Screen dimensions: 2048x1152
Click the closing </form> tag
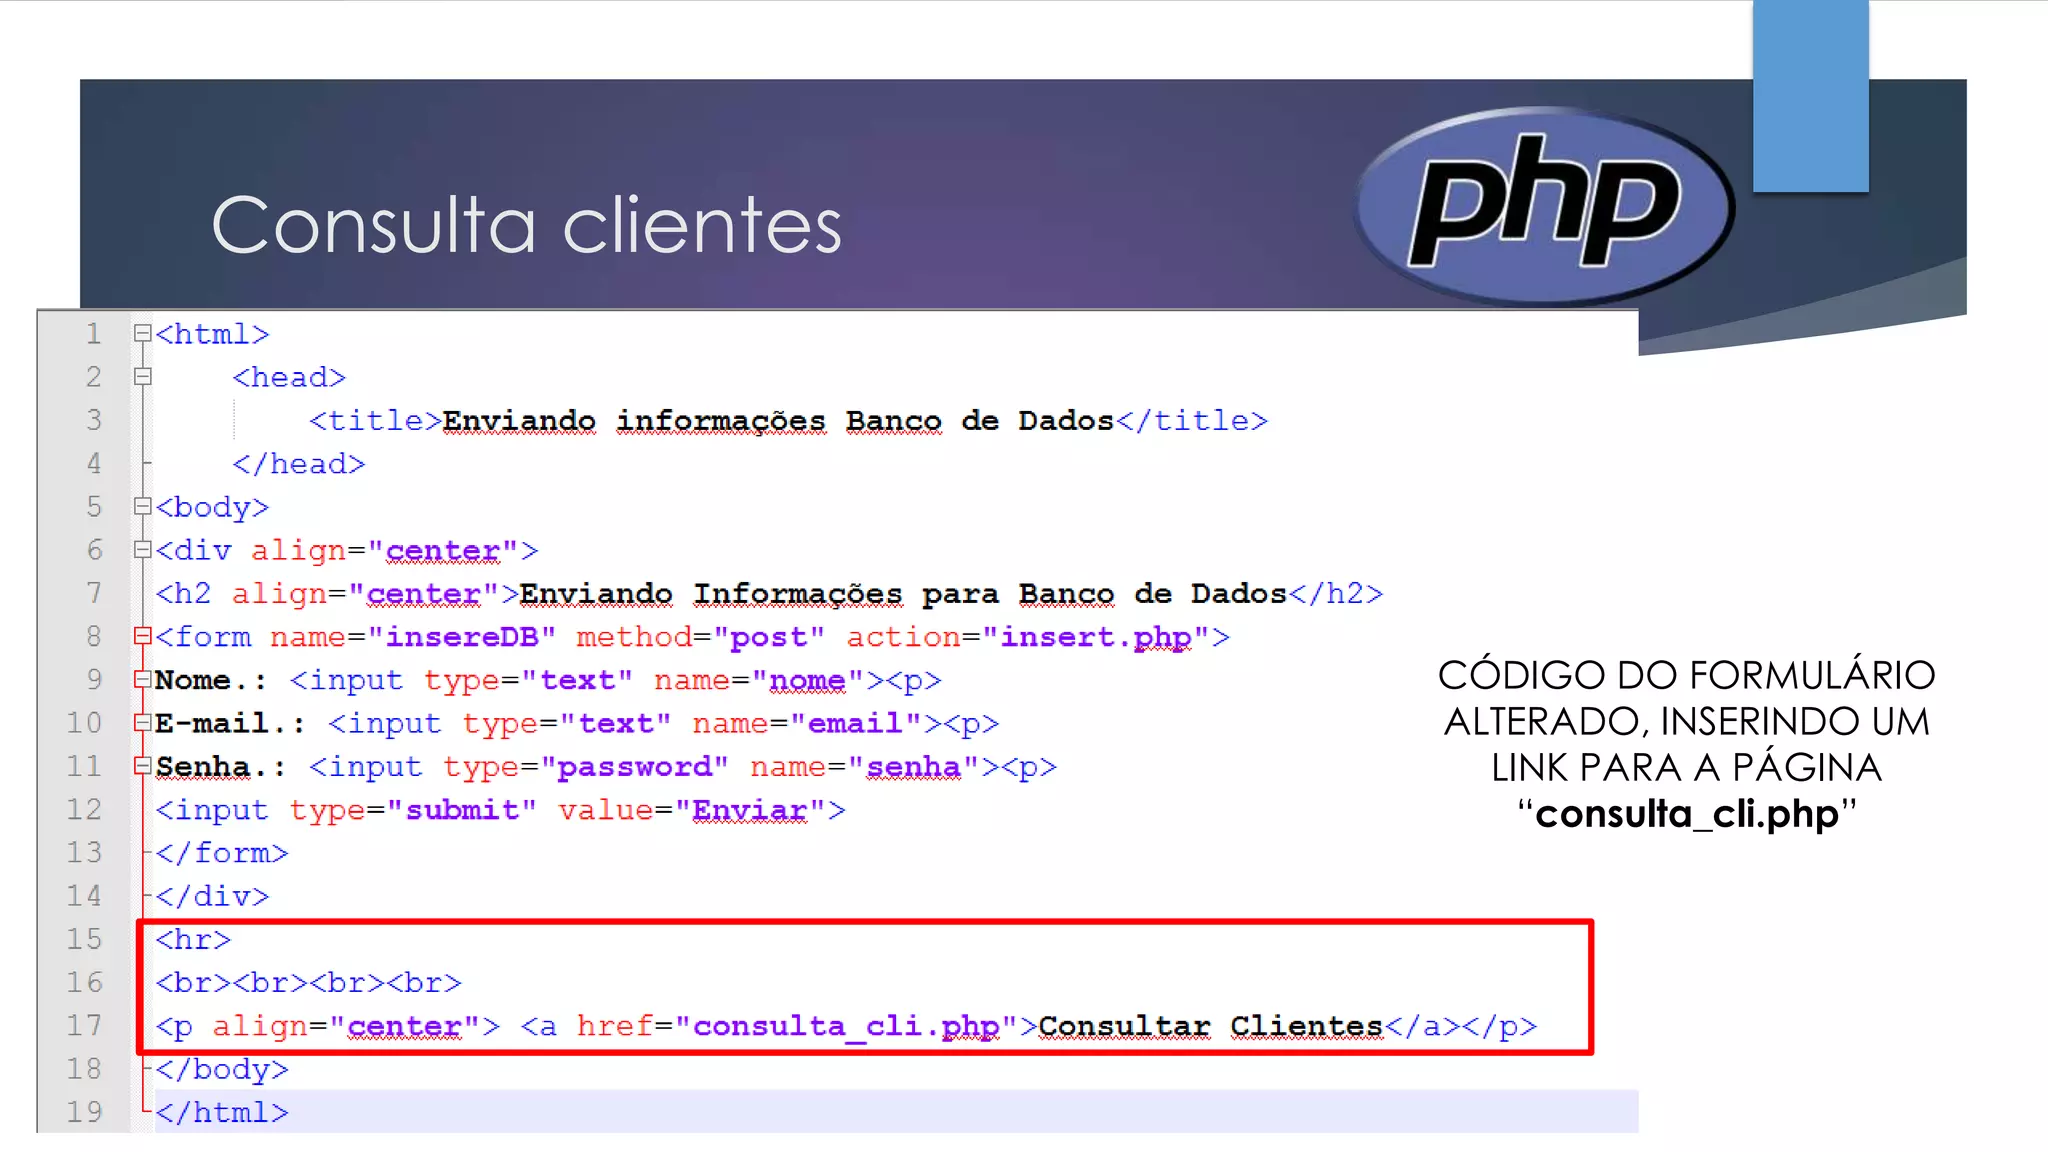click(222, 853)
